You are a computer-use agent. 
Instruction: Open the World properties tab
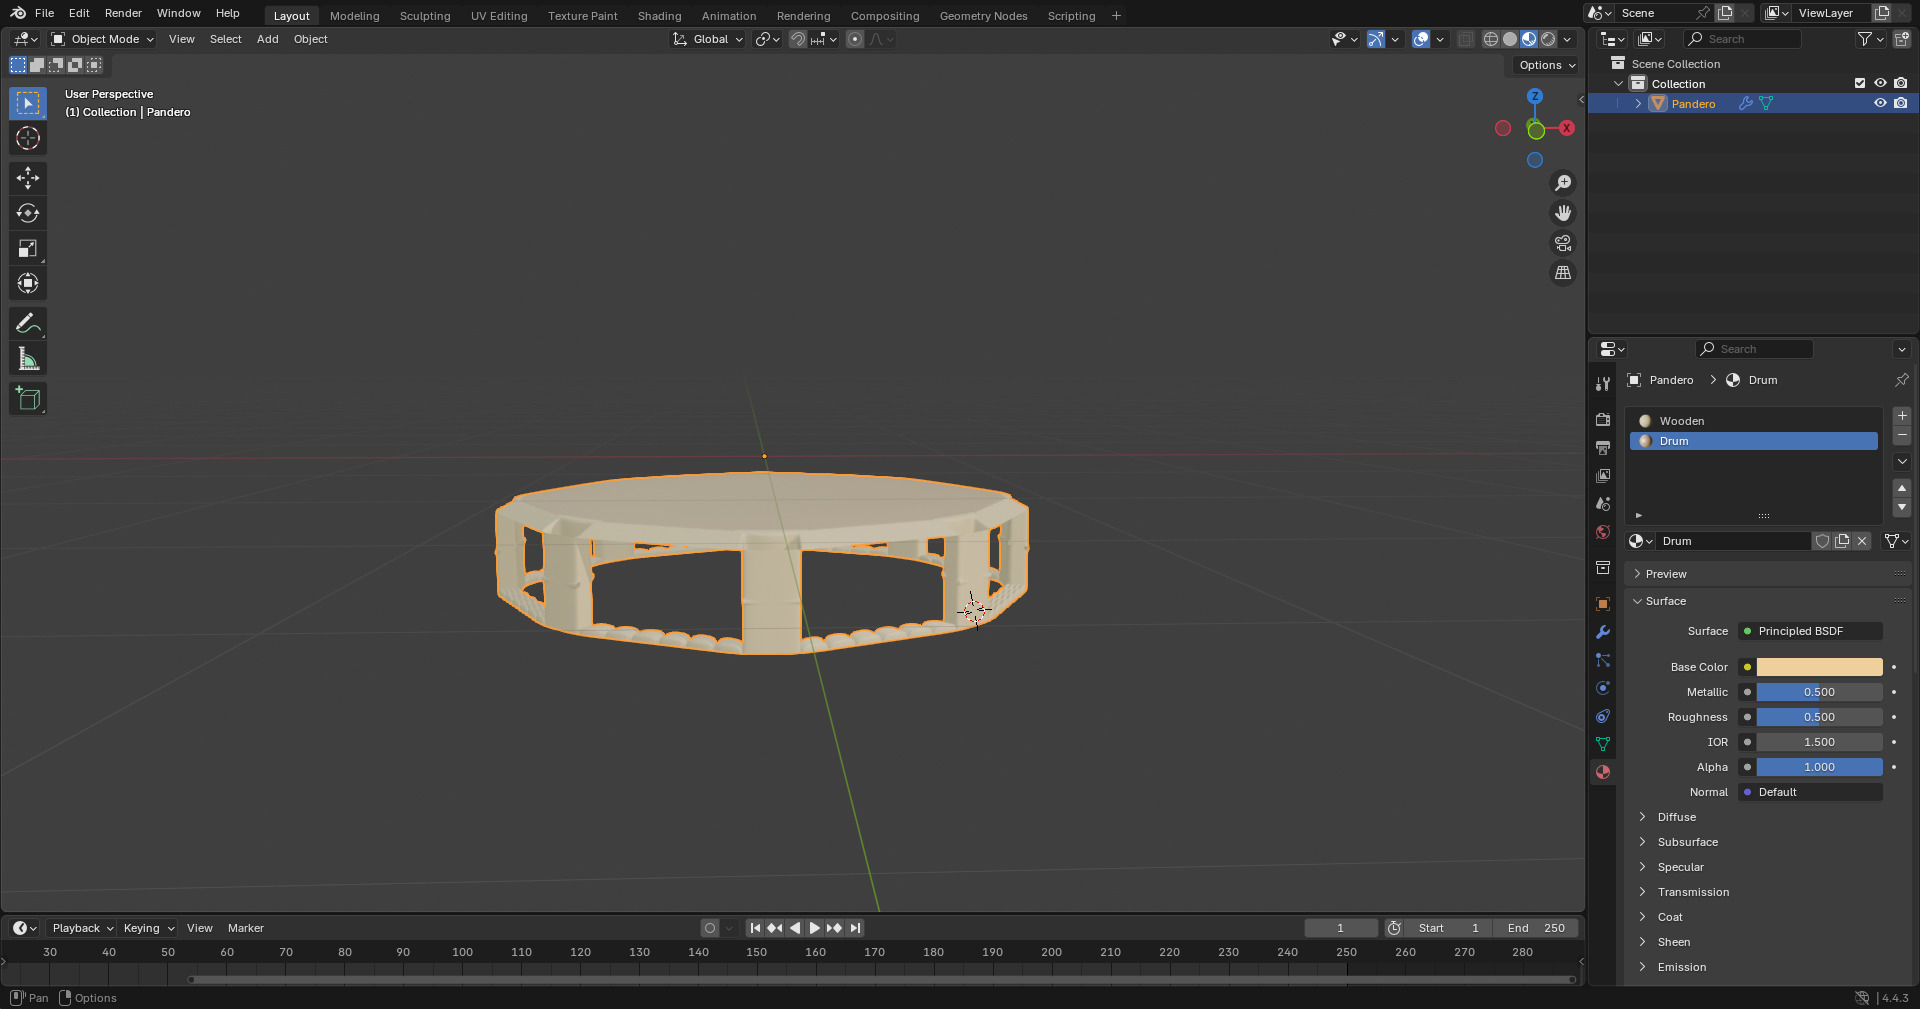click(x=1603, y=532)
